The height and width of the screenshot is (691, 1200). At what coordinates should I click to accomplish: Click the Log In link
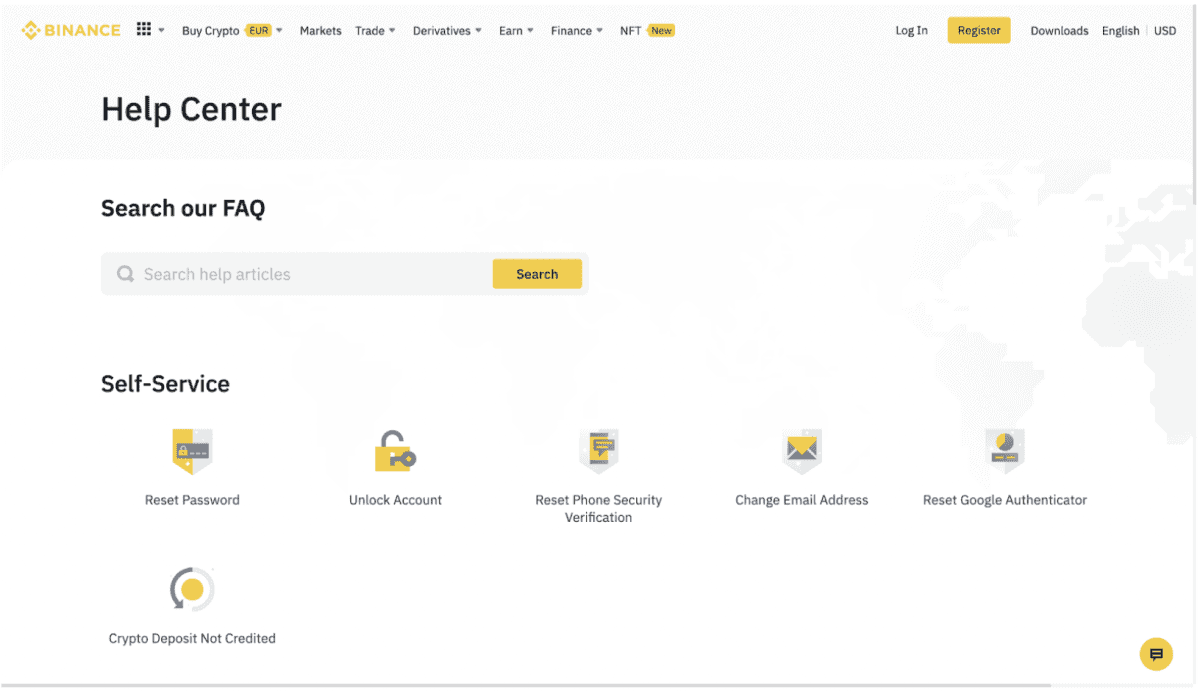pyautogui.click(x=911, y=31)
